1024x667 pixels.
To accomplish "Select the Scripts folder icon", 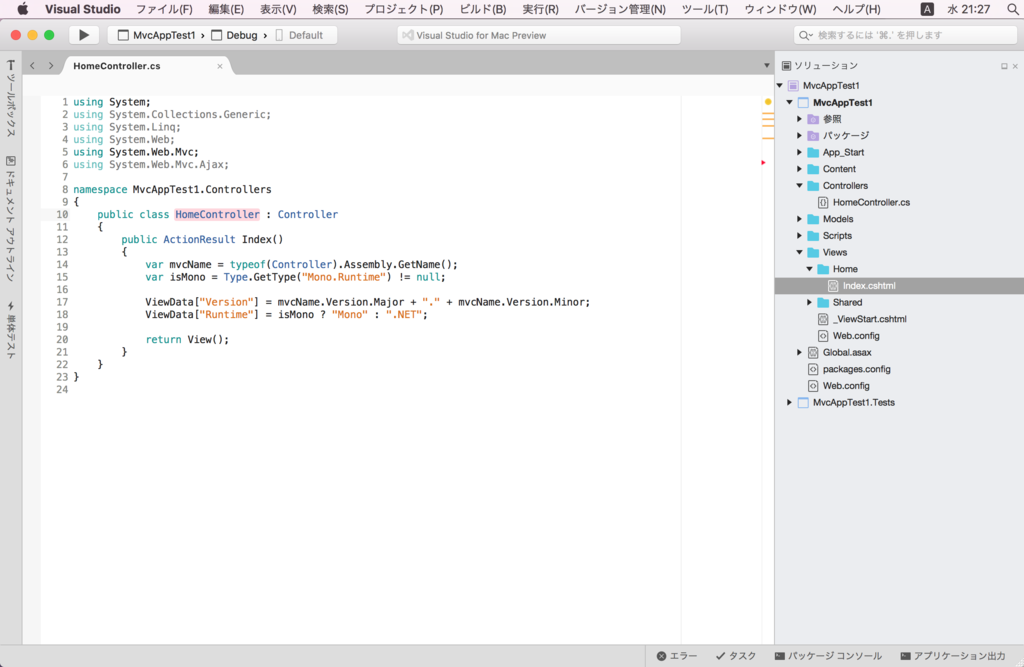I will (x=813, y=236).
